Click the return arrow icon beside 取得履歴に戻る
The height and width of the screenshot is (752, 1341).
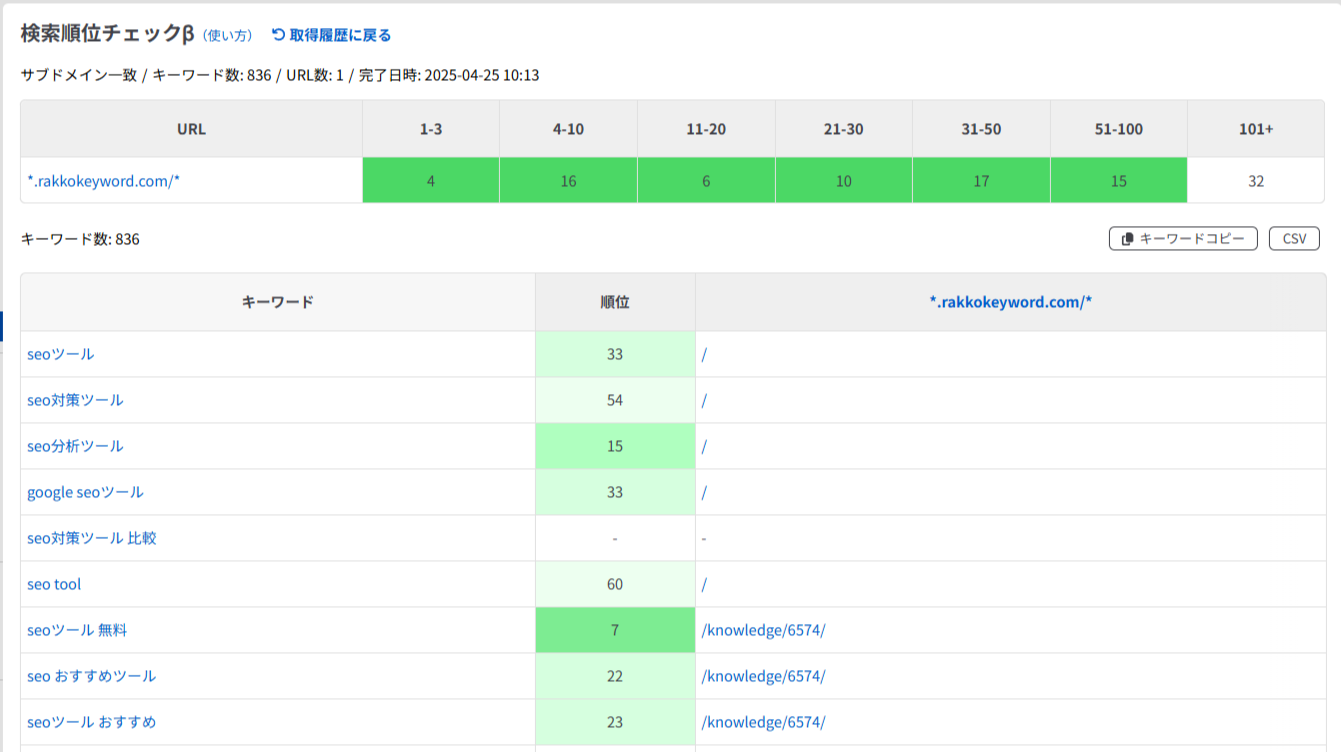(278, 35)
